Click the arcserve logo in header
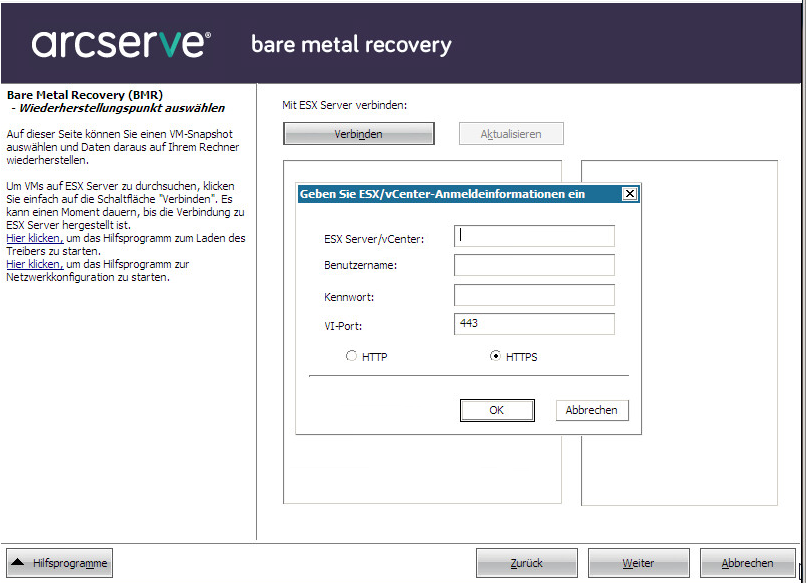Screen dimensions: 807x583 (x=121, y=44)
